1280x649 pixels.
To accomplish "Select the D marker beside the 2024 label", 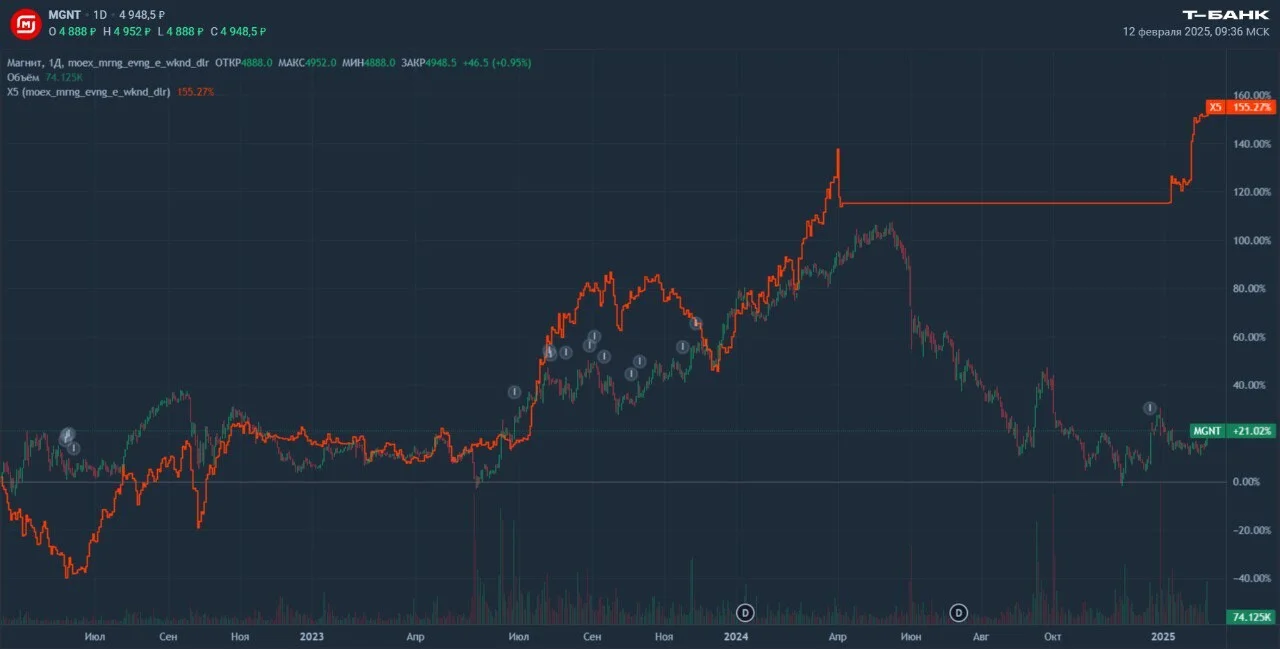I will point(745,612).
